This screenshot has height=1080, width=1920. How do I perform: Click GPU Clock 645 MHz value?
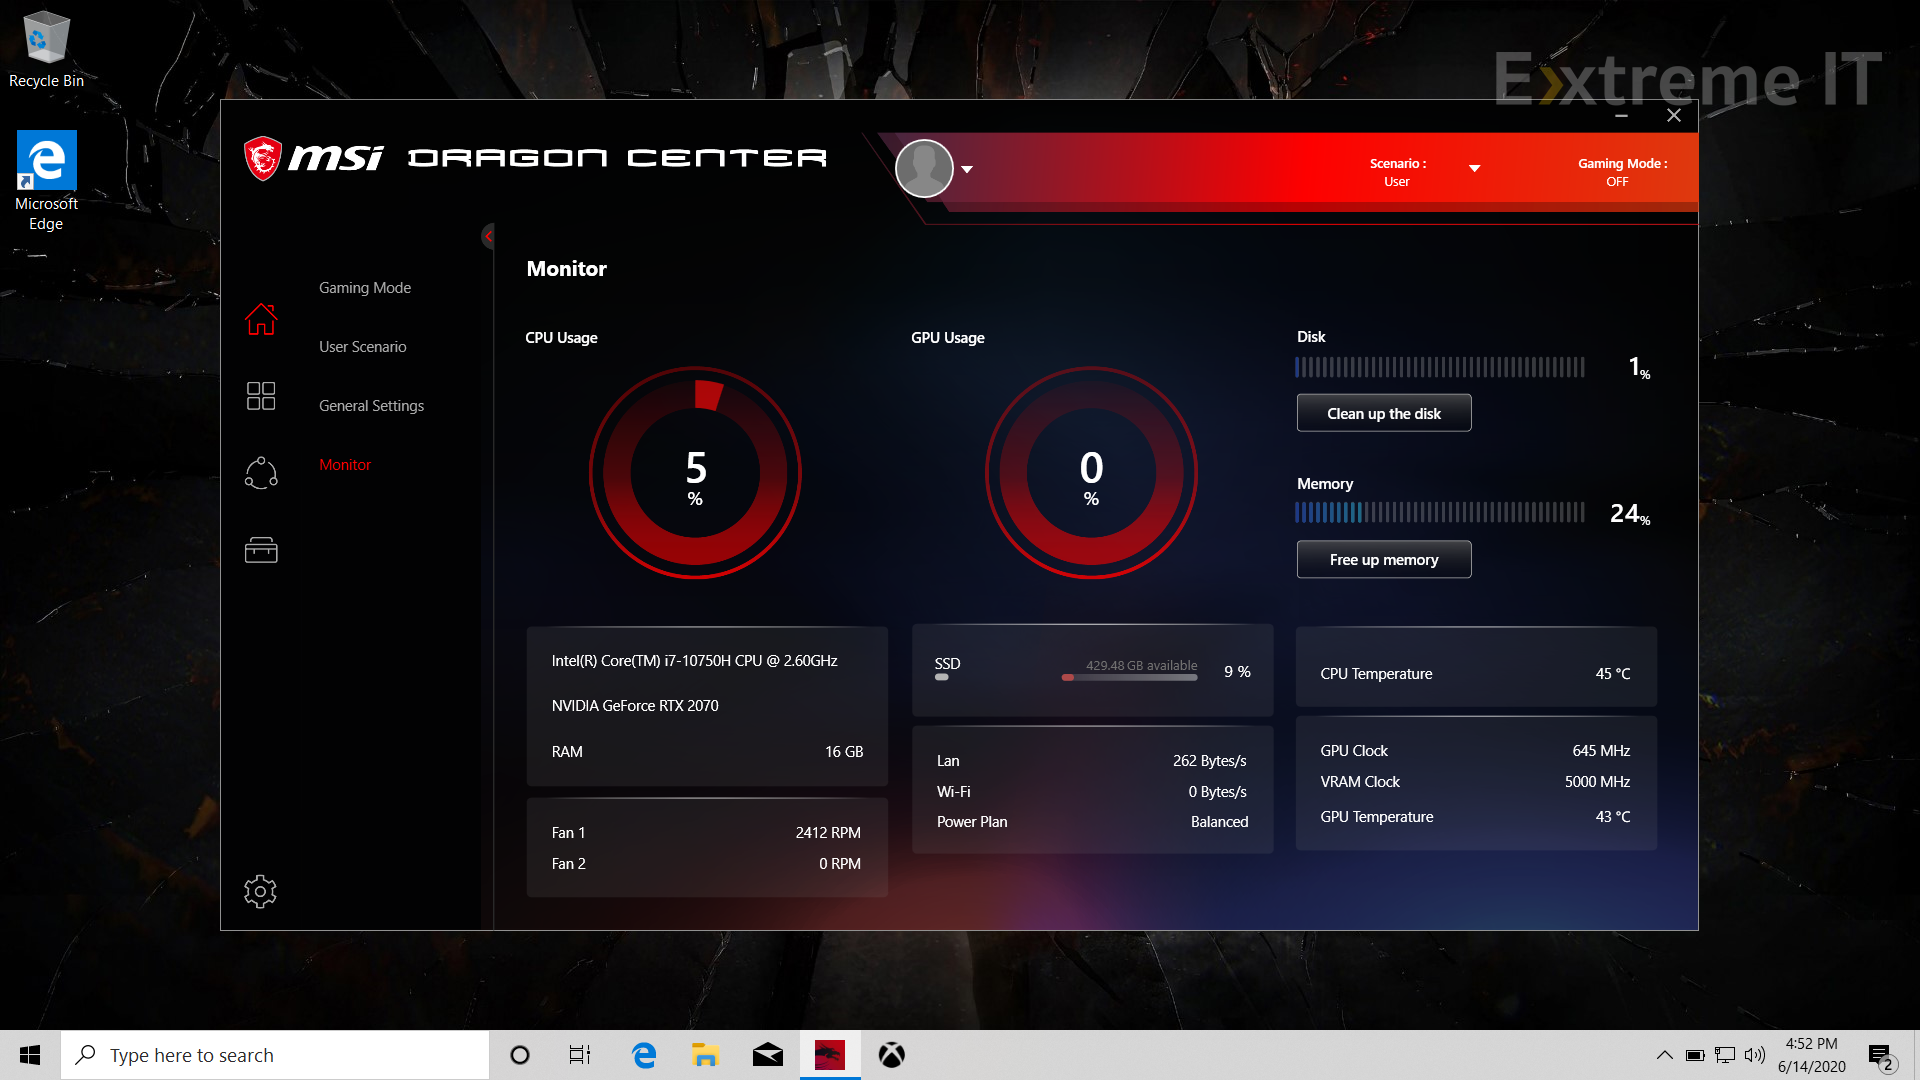point(1601,751)
